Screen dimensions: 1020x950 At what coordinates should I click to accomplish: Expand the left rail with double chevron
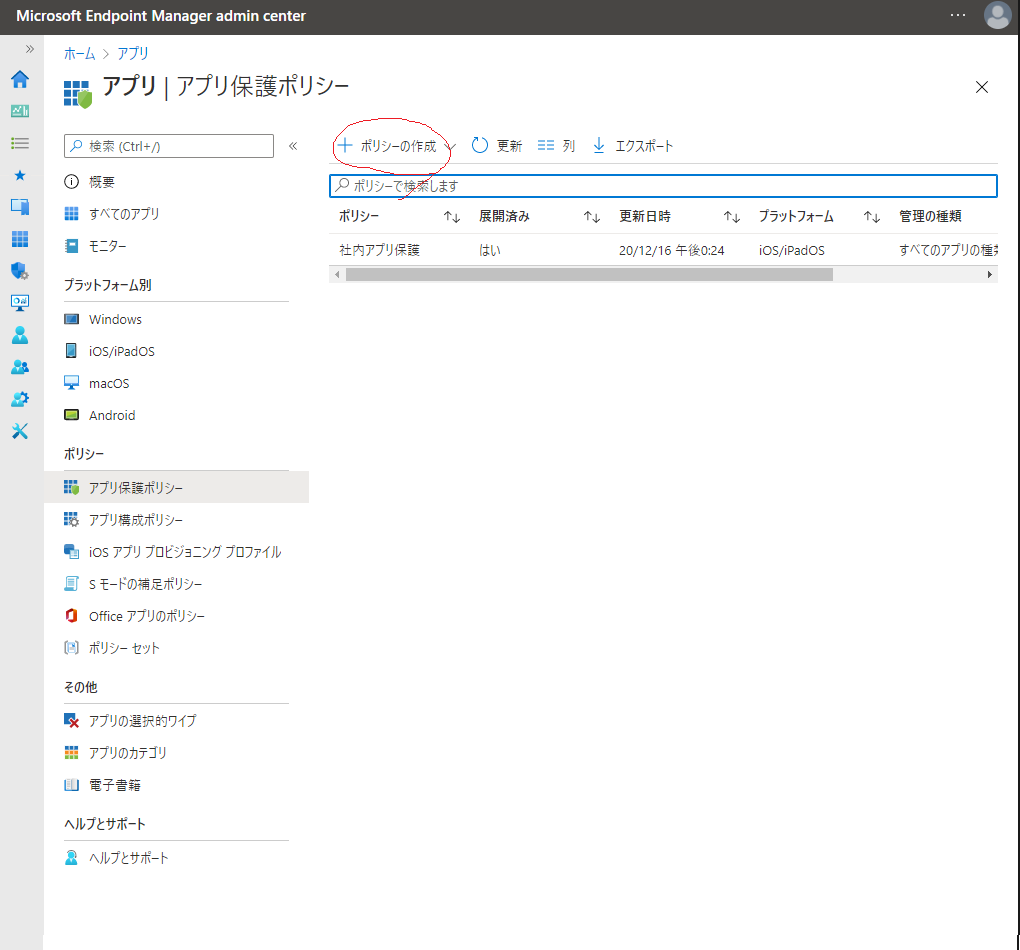(x=30, y=49)
